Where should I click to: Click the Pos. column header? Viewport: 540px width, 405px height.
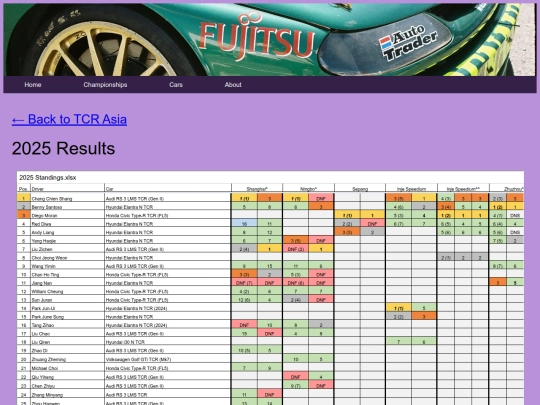click(x=23, y=189)
